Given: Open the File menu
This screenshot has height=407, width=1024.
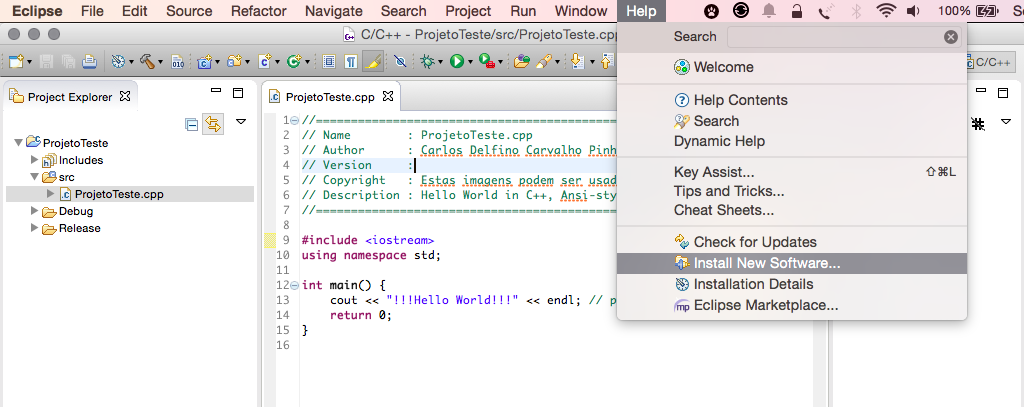Looking at the screenshot, I should point(93,11).
